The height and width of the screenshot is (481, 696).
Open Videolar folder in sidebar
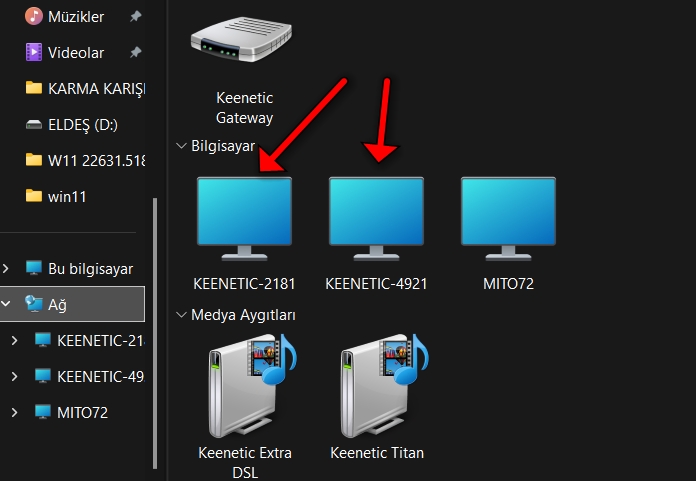[x=73, y=52]
